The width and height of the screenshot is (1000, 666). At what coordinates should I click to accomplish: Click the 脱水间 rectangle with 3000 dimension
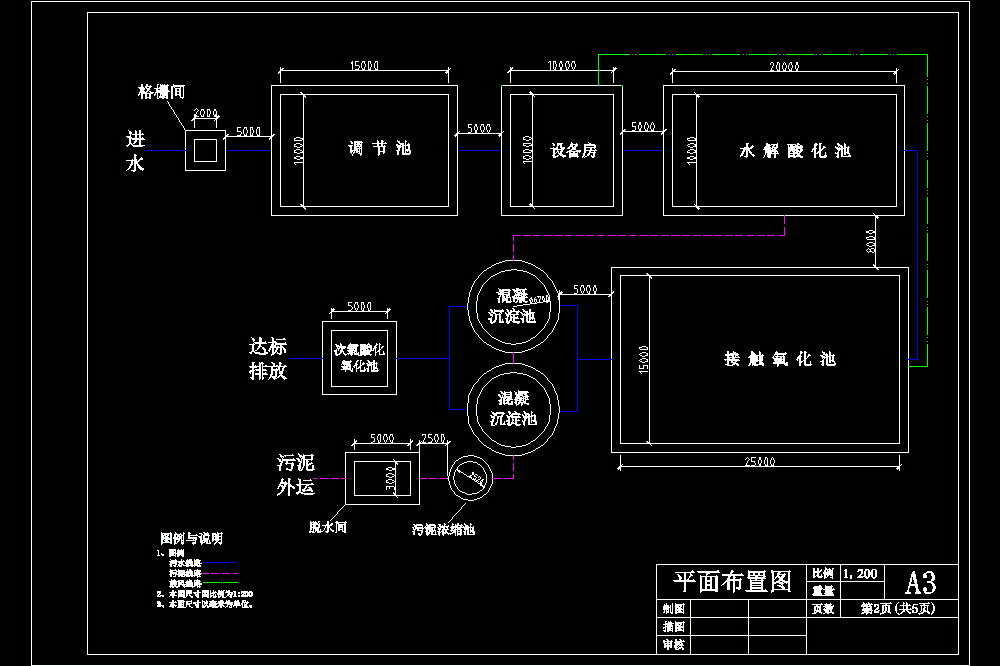383,478
